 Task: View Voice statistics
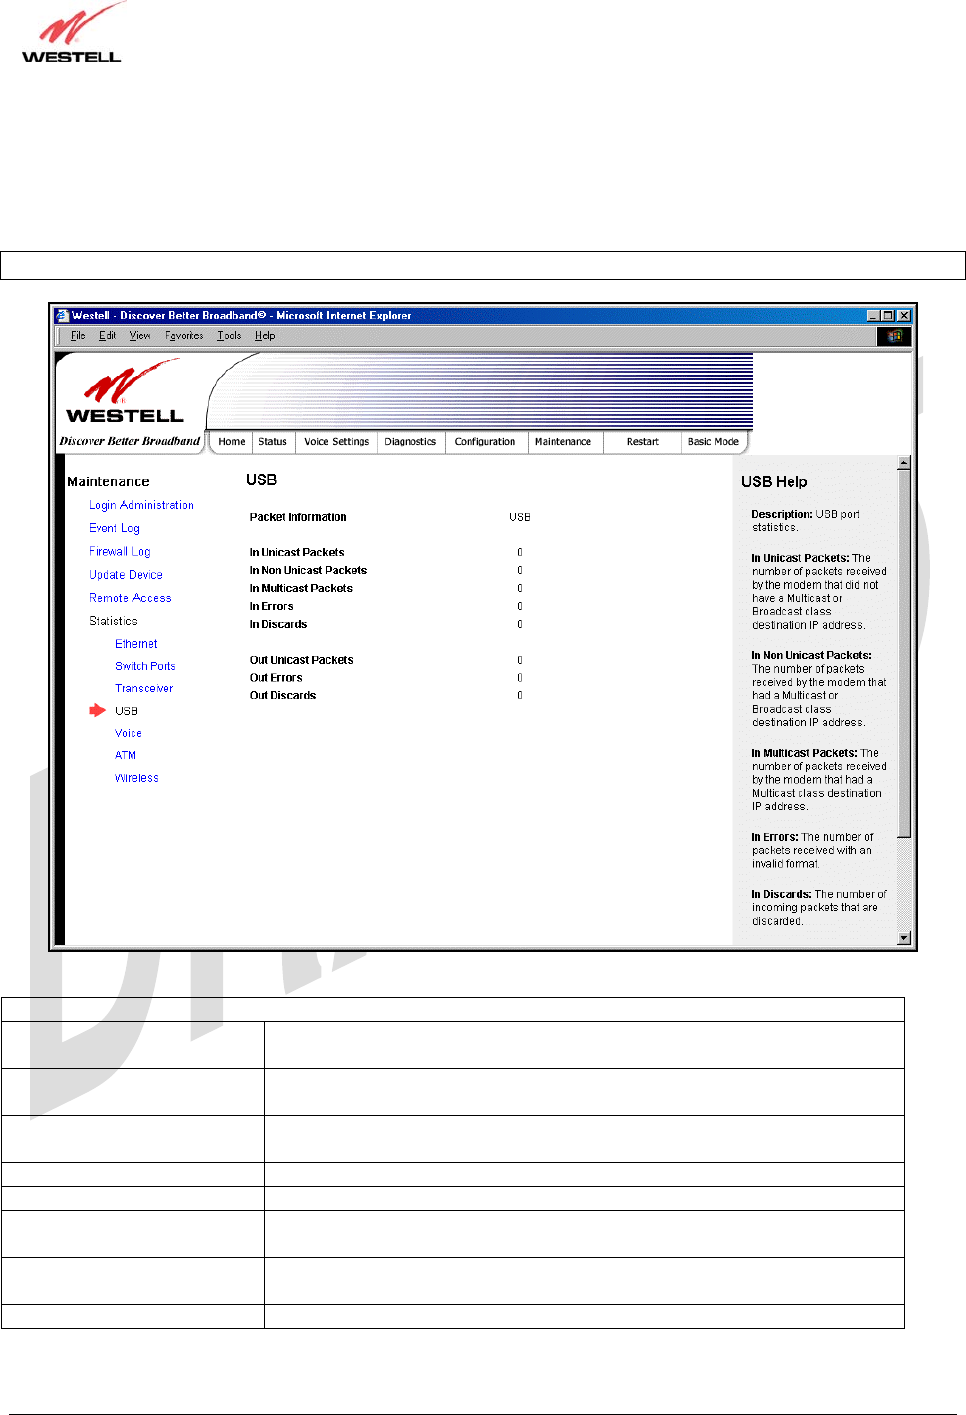tap(128, 733)
